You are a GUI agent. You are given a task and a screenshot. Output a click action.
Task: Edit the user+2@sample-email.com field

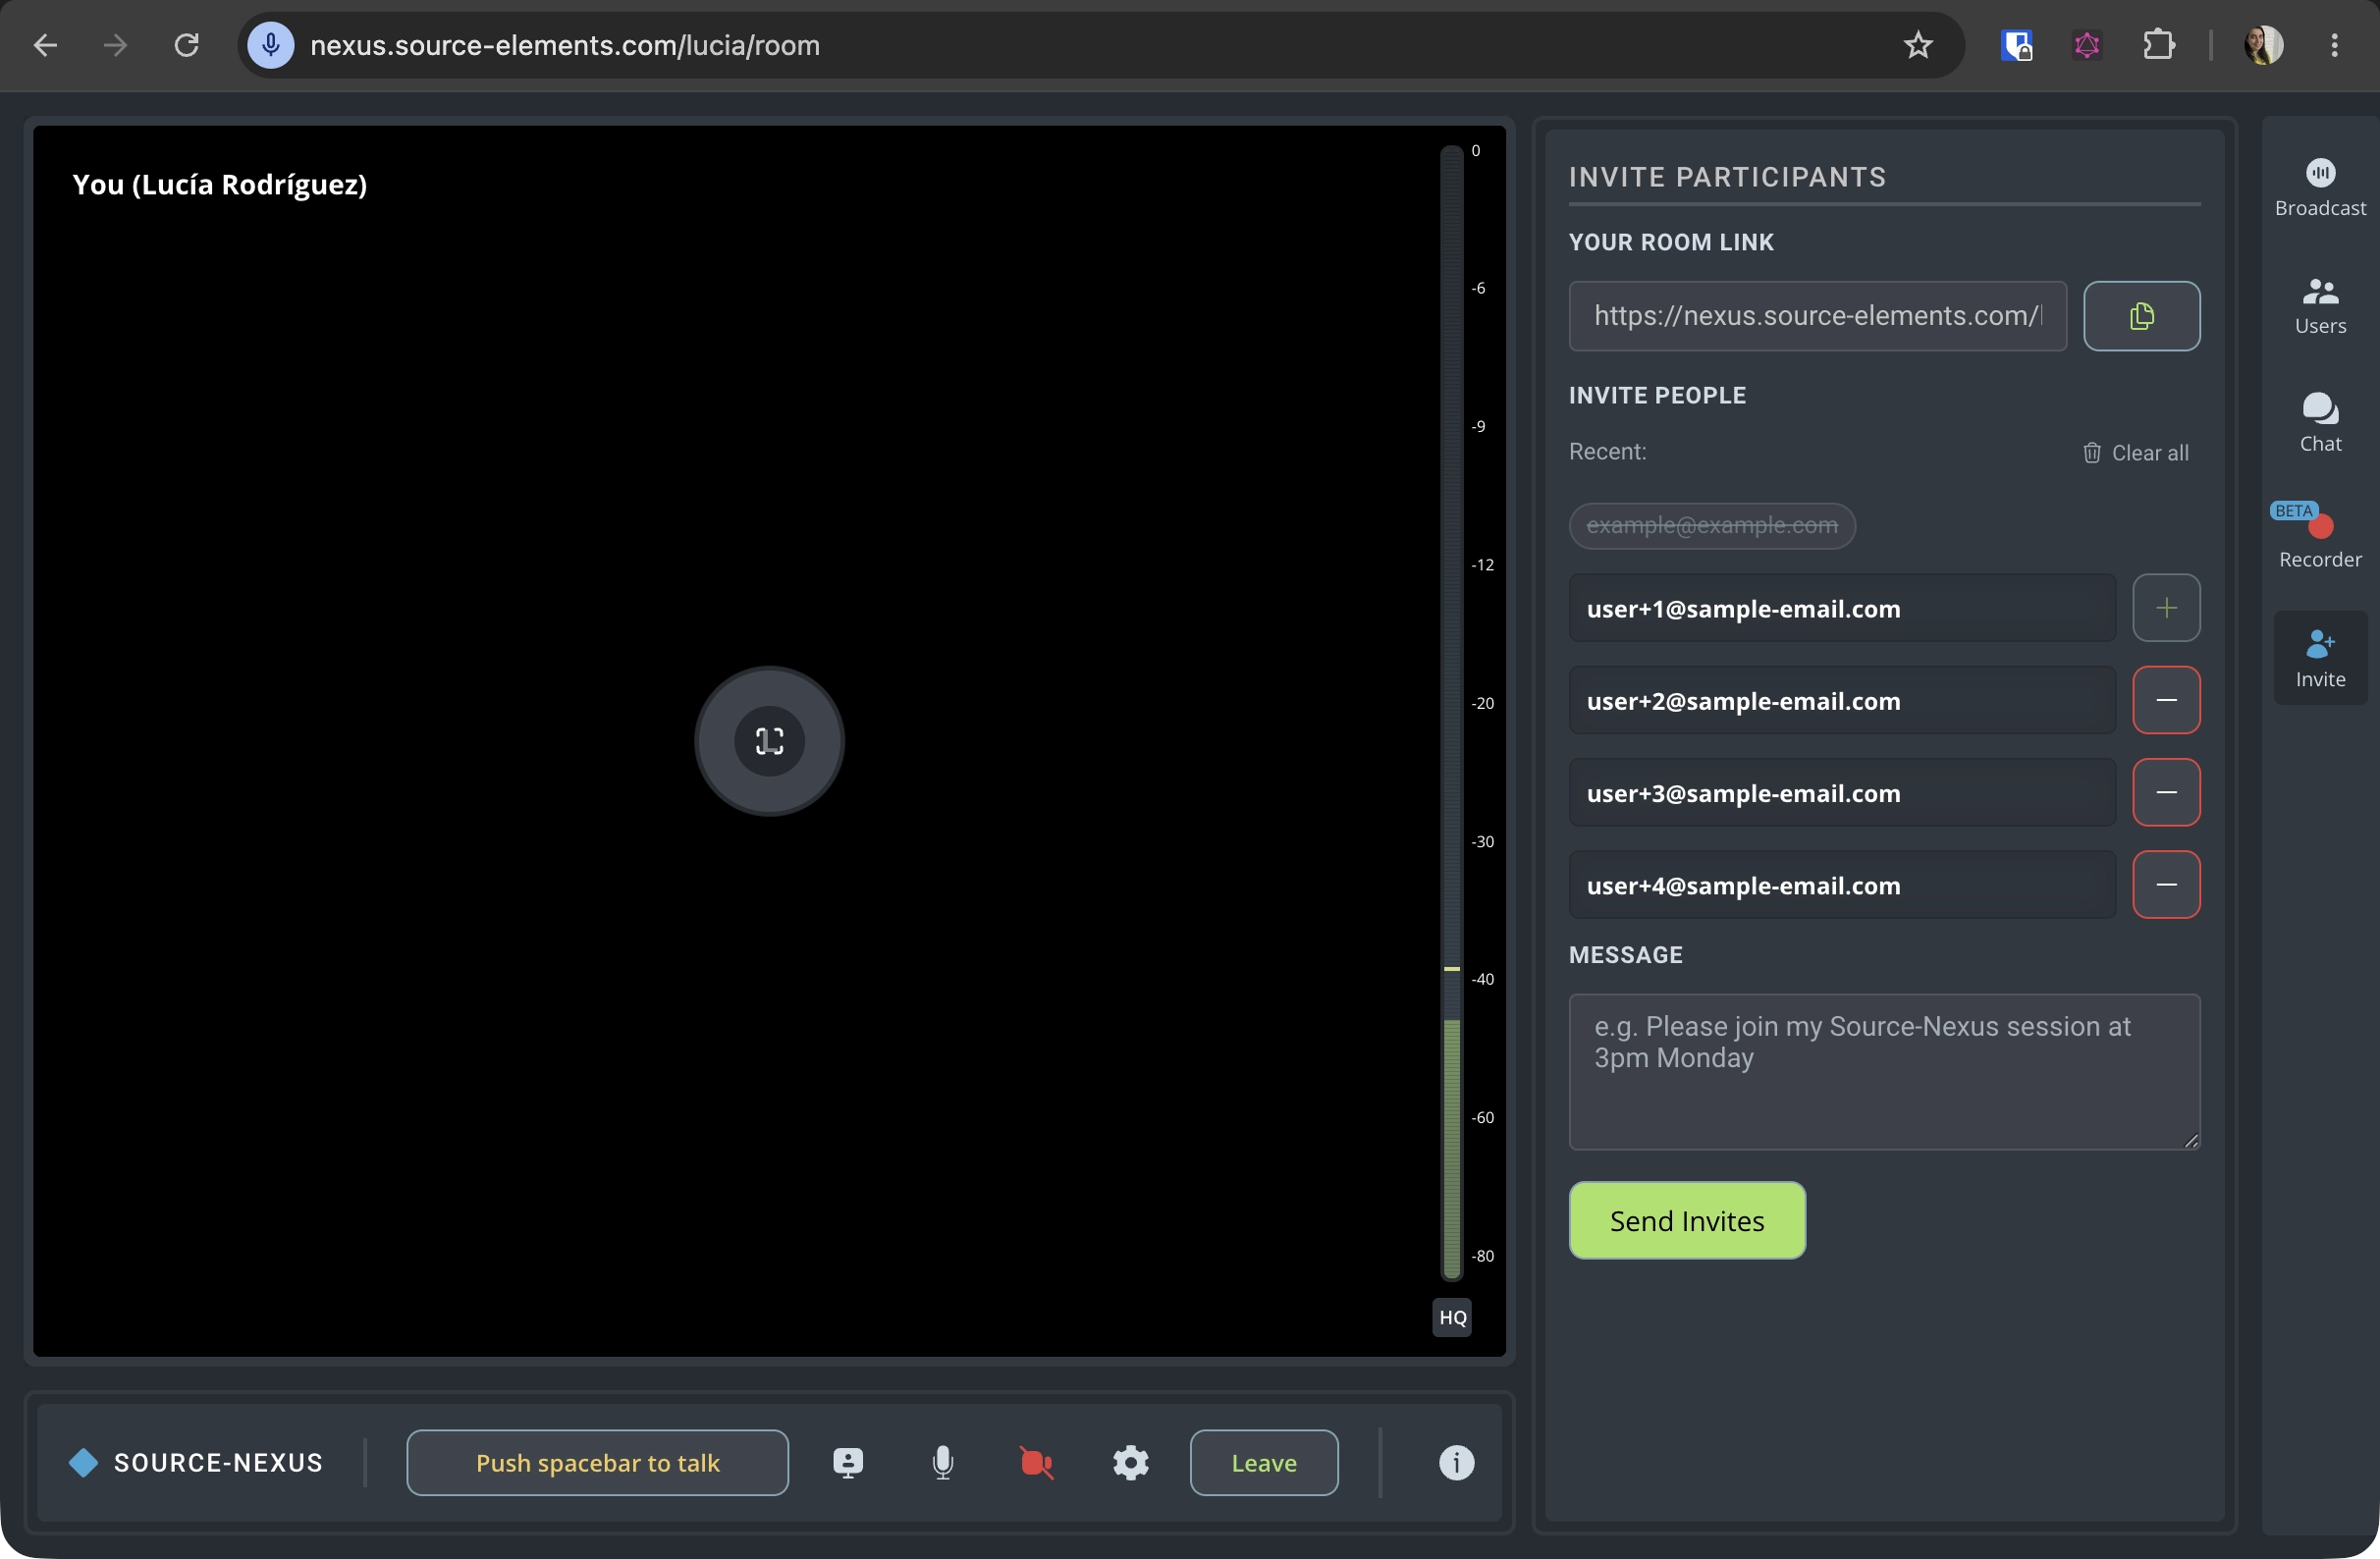pos(1841,700)
